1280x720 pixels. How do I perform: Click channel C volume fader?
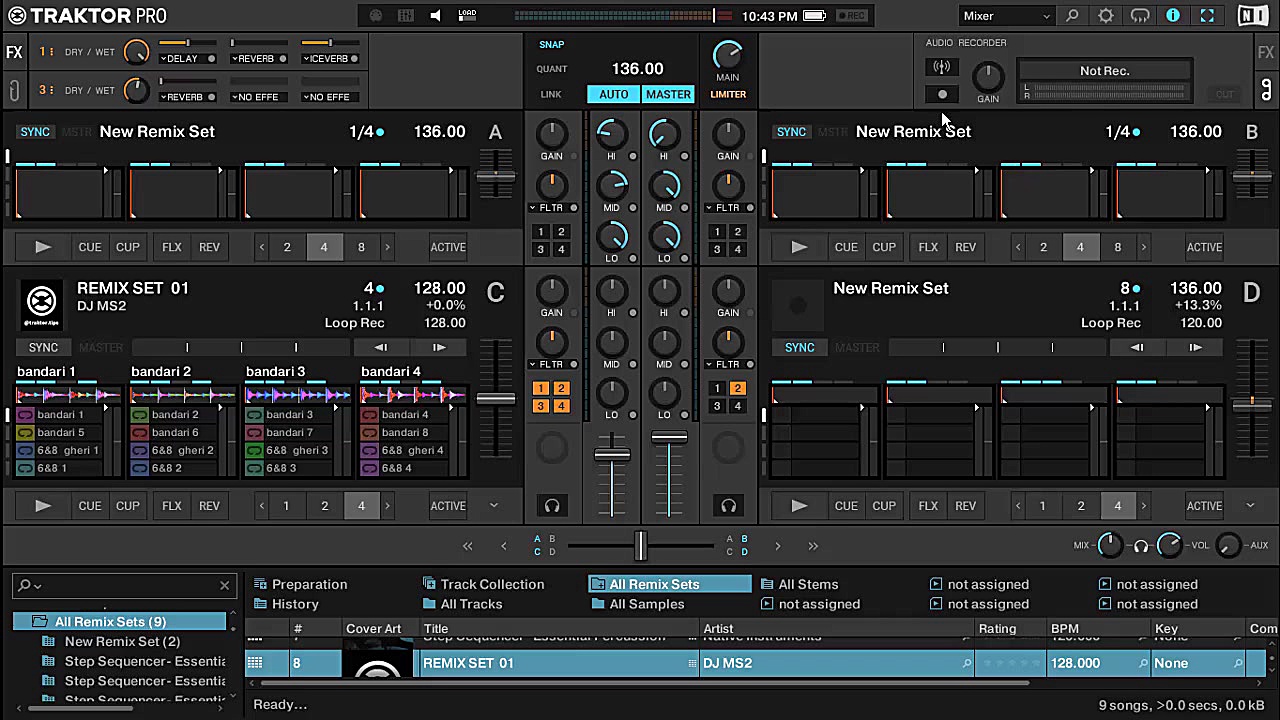pyautogui.click(x=612, y=455)
